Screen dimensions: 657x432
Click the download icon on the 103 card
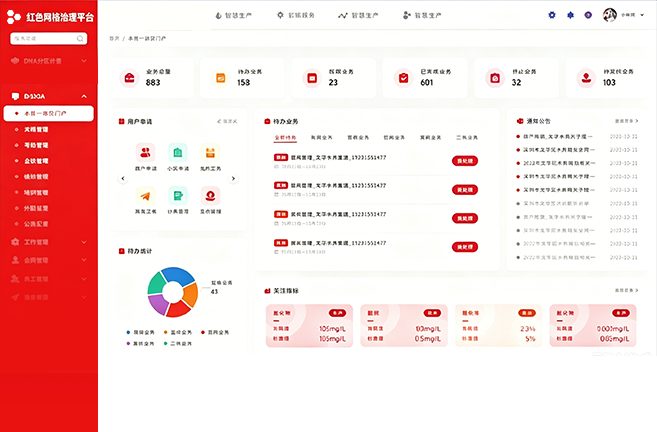[x=586, y=78]
